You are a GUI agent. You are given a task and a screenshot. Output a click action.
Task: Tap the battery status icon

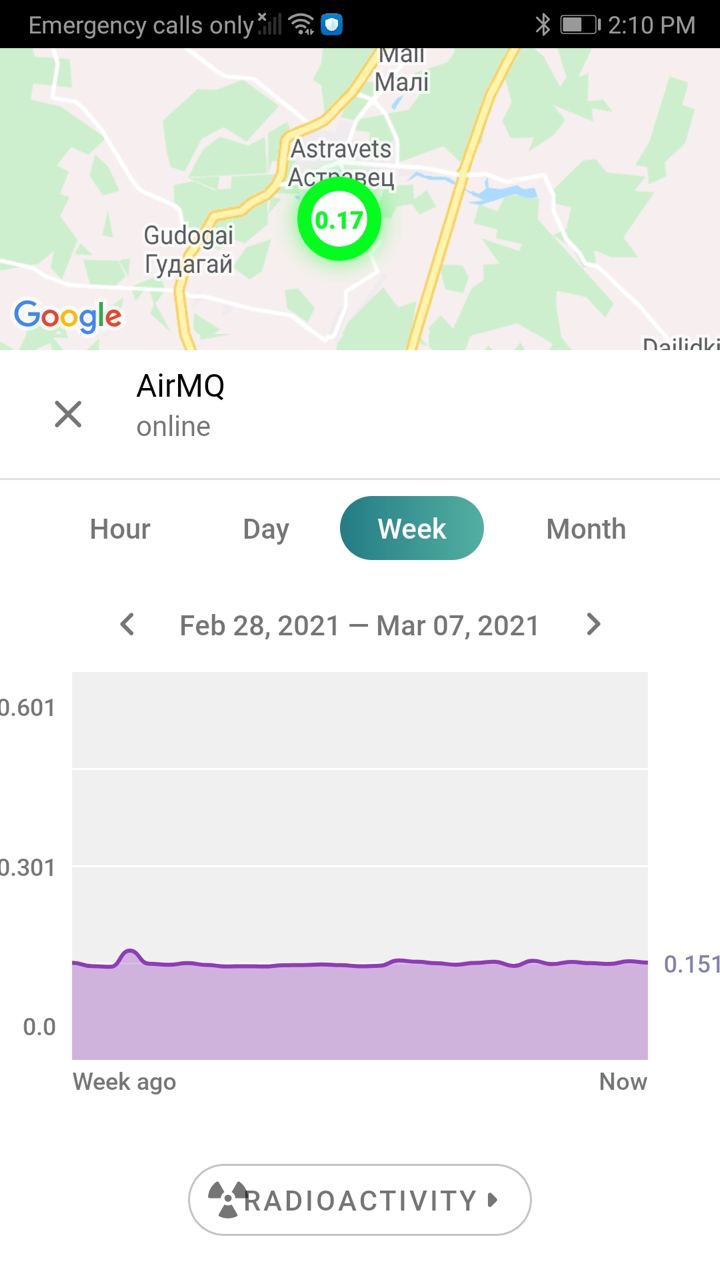pos(579,24)
